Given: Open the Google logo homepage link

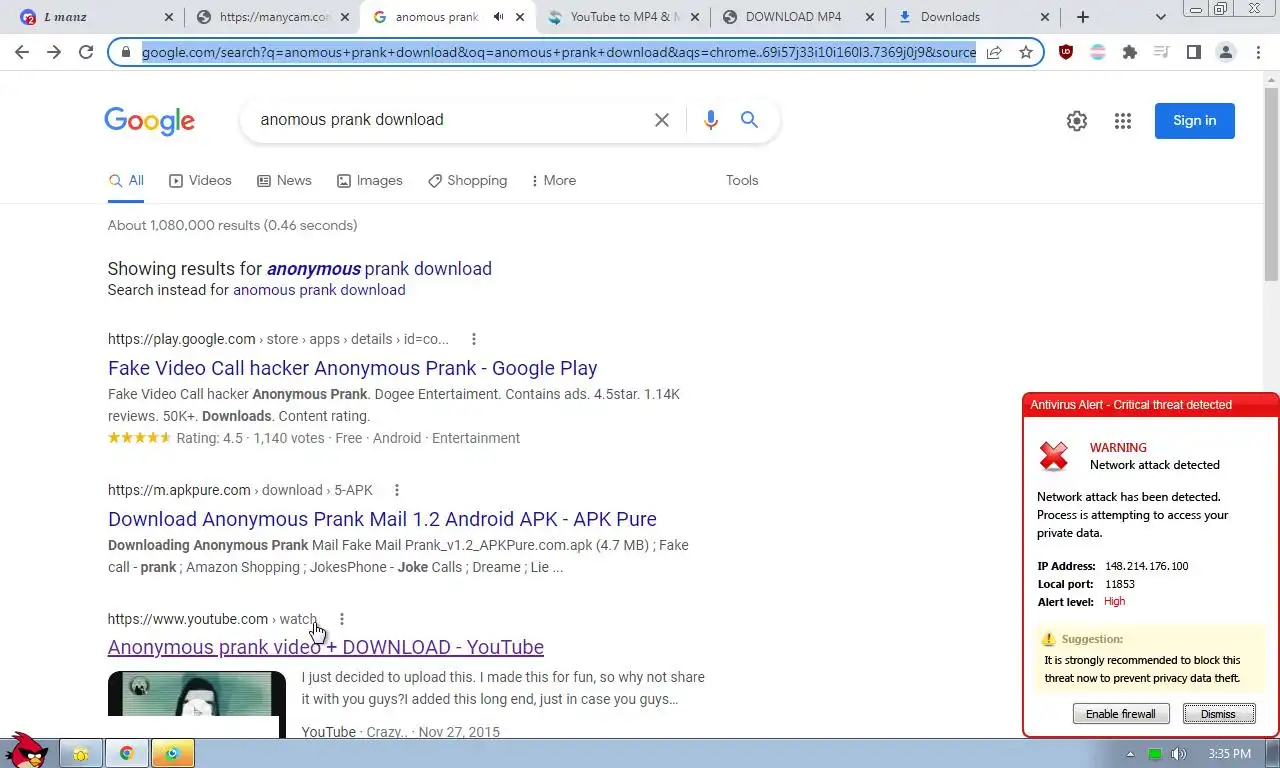Looking at the screenshot, I should point(150,121).
